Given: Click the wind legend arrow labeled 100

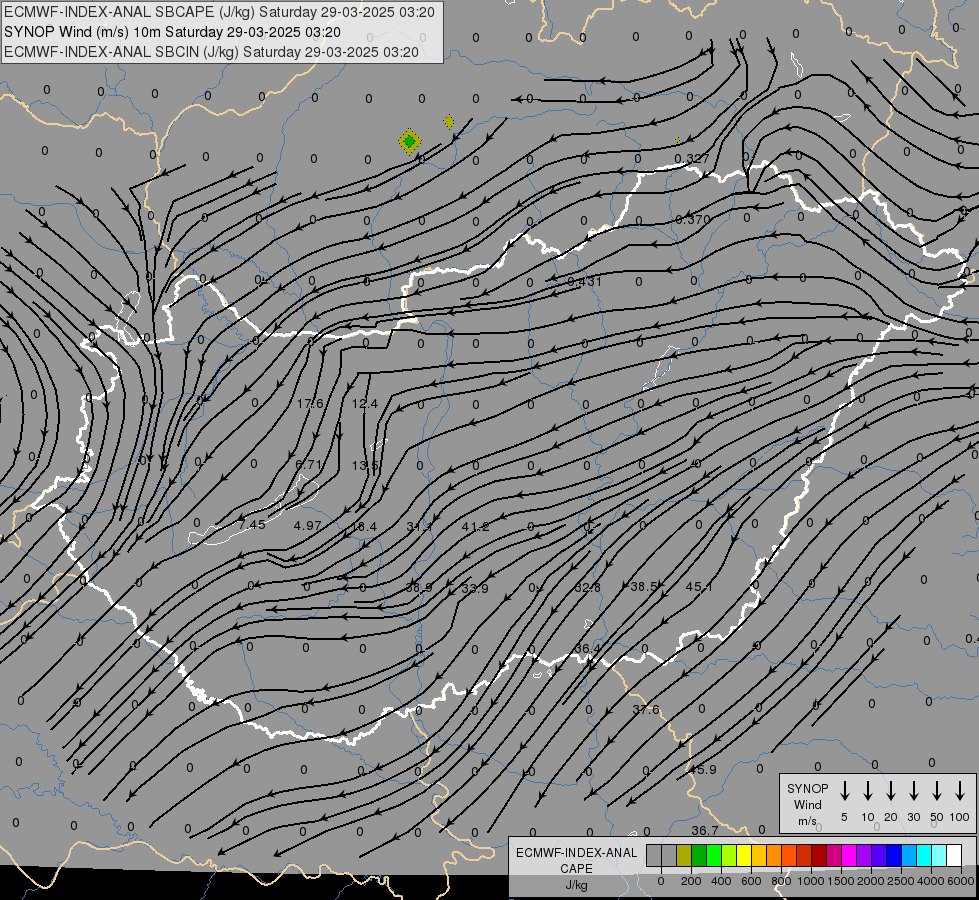Looking at the screenshot, I should tap(960, 791).
